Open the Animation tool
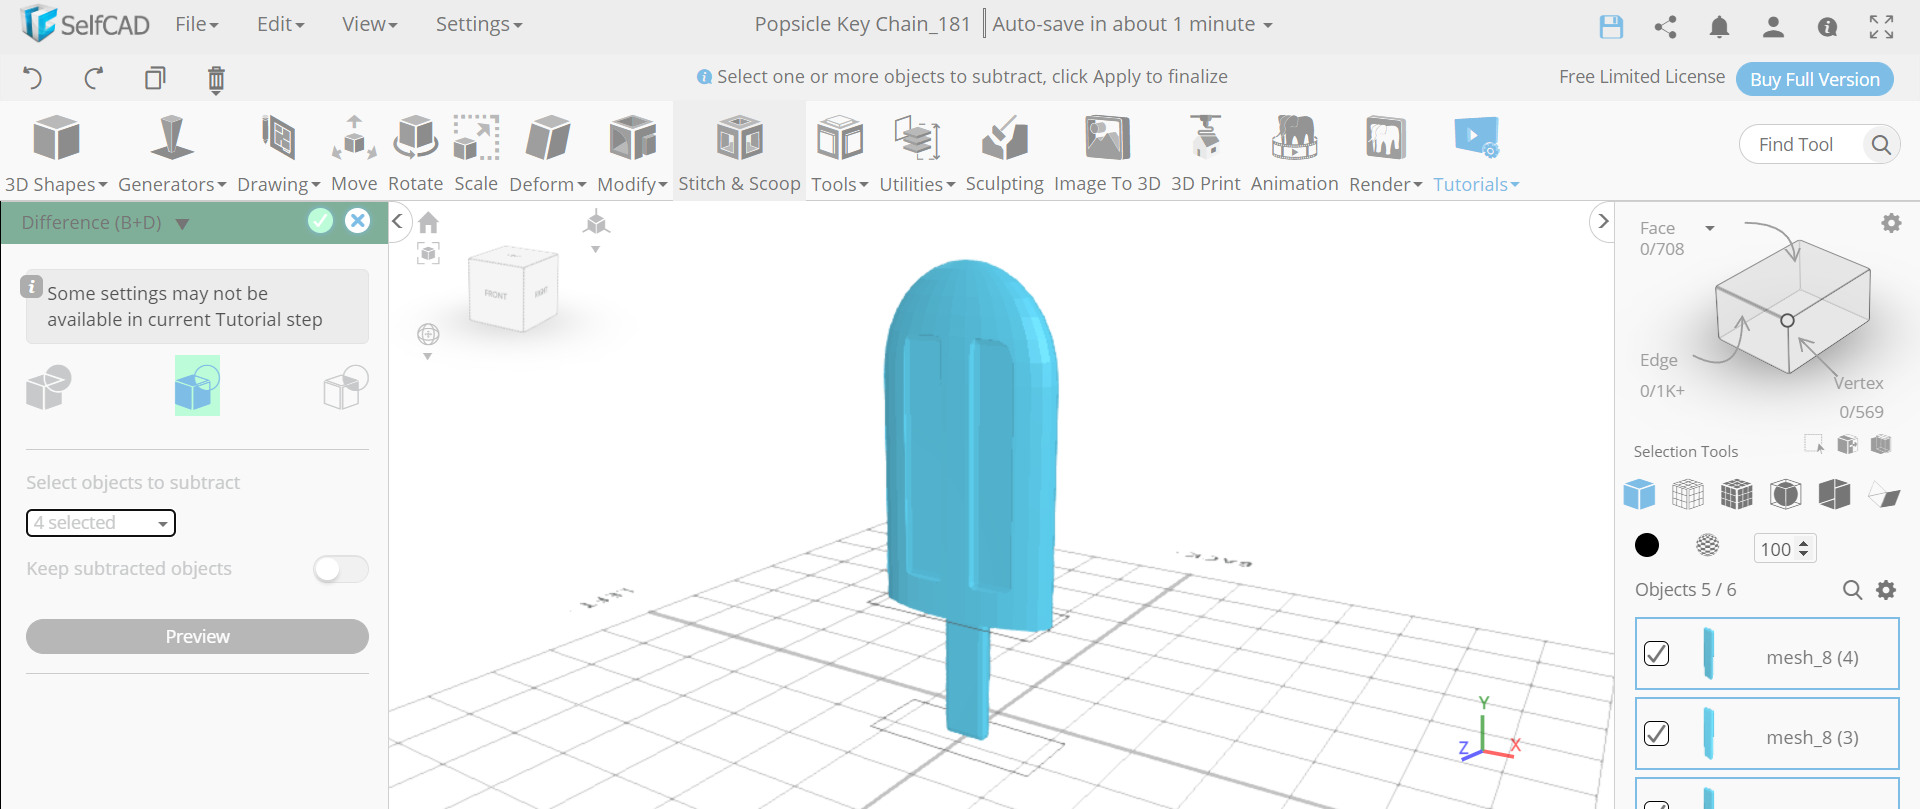The width and height of the screenshot is (1920, 809). (x=1294, y=153)
